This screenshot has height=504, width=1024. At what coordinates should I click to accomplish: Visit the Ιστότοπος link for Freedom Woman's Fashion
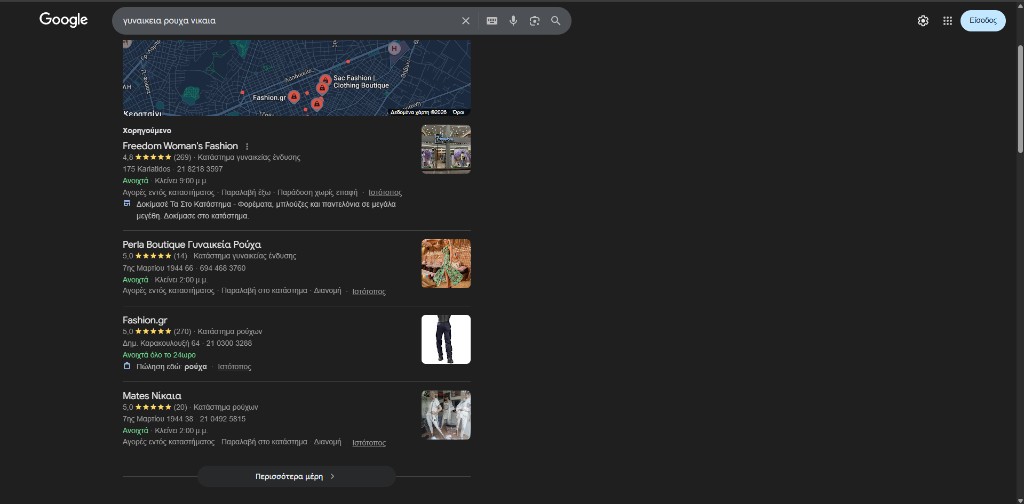click(x=385, y=193)
